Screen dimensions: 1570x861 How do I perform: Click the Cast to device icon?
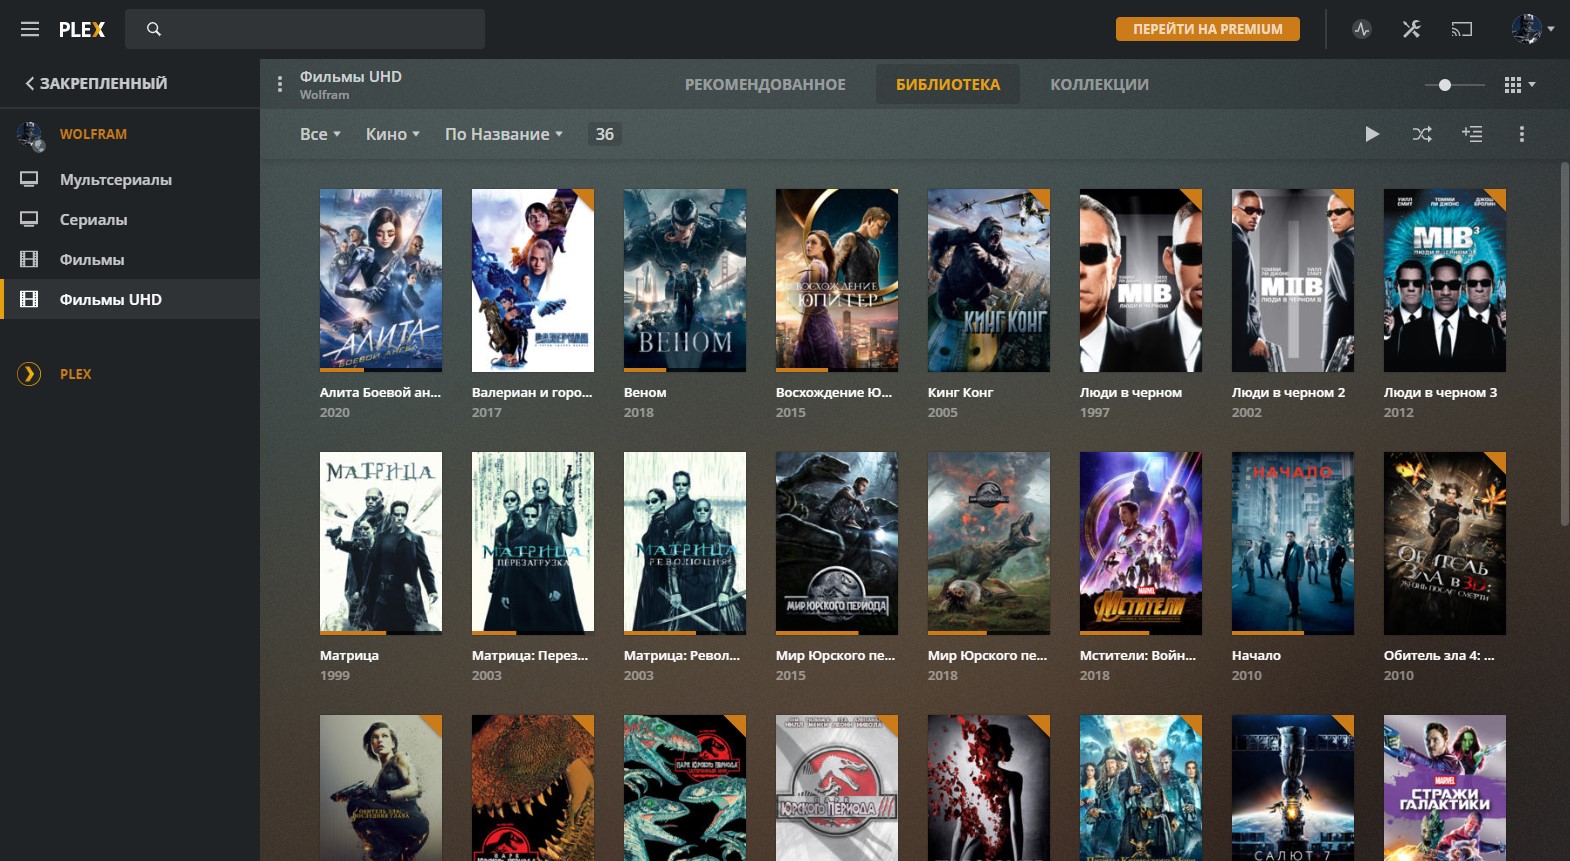pyautogui.click(x=1461, y=29)
